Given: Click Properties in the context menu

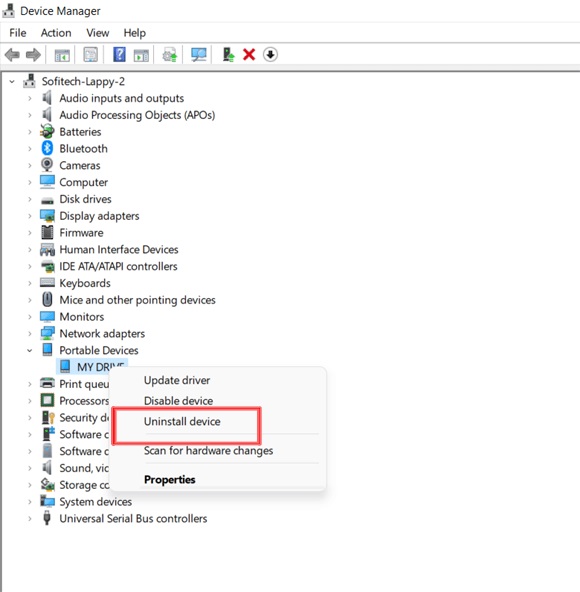Looking at the screenshot, I should (170, 479).
